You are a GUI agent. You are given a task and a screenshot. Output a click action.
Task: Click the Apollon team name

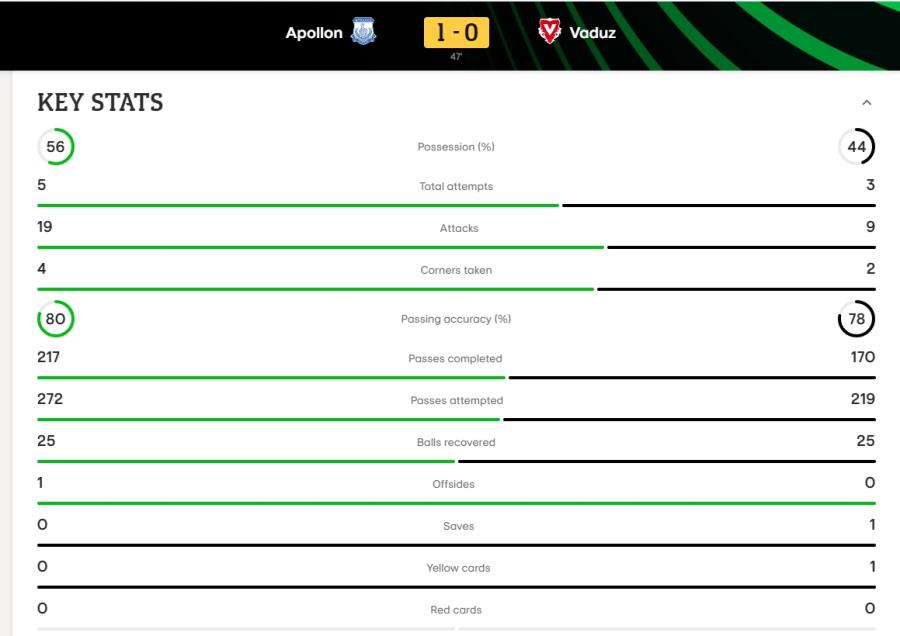click(314, 33)
